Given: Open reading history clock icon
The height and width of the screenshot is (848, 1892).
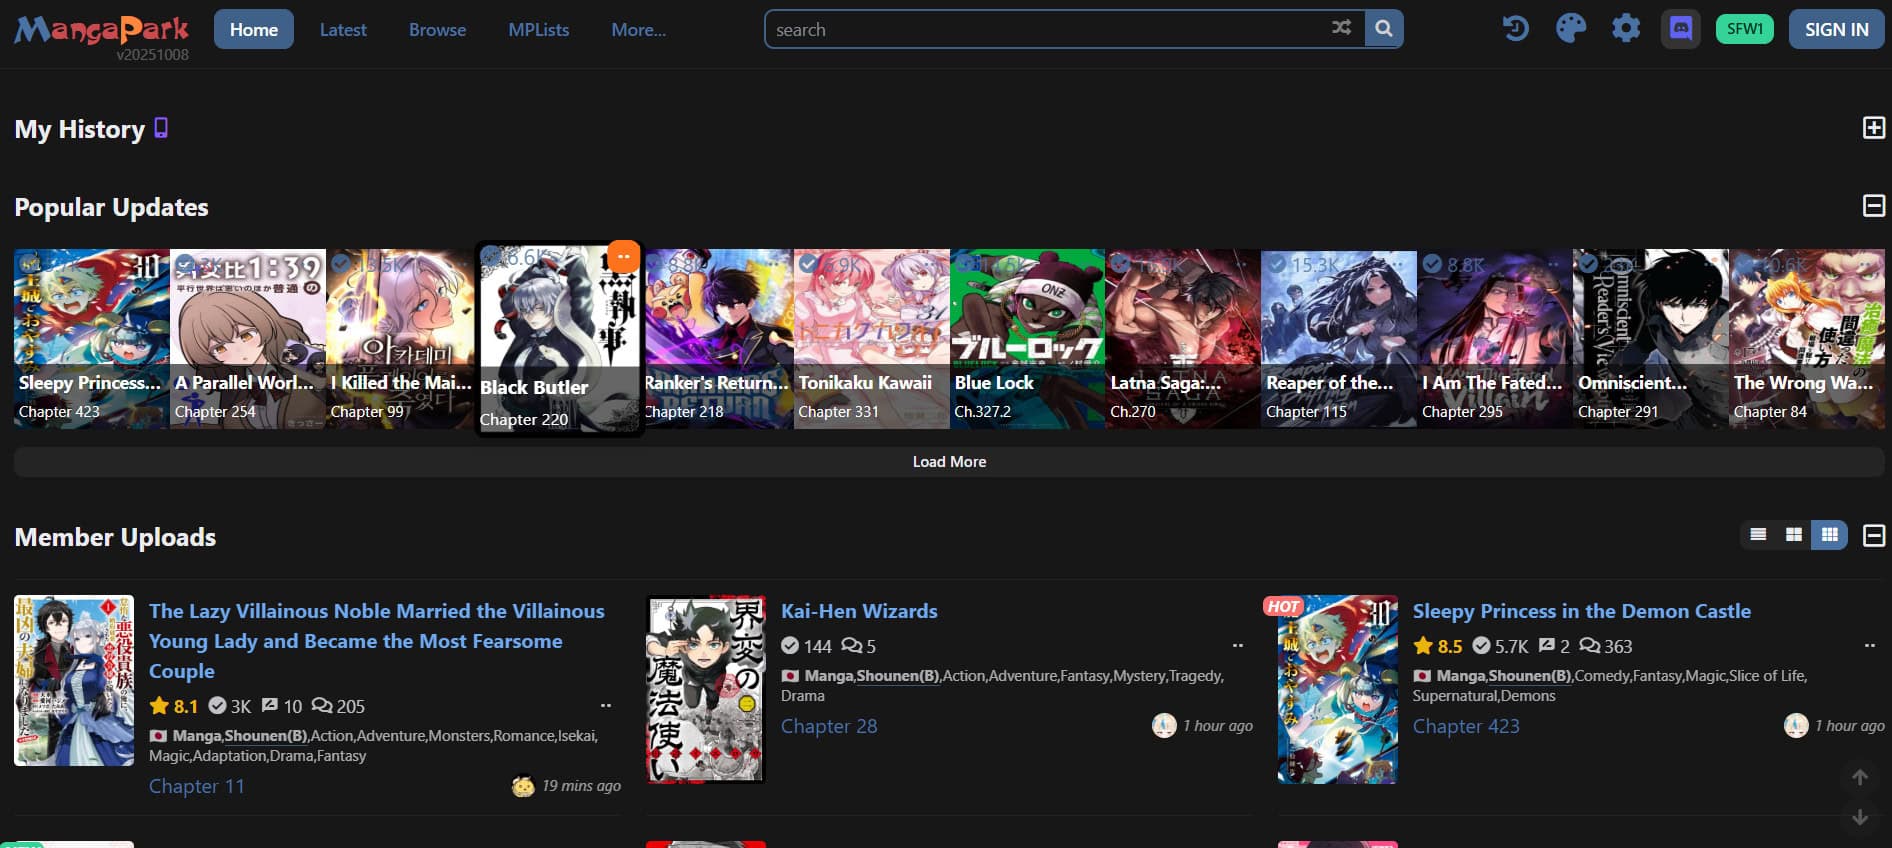Looking at the screenshot, I should coord(1515,29).
